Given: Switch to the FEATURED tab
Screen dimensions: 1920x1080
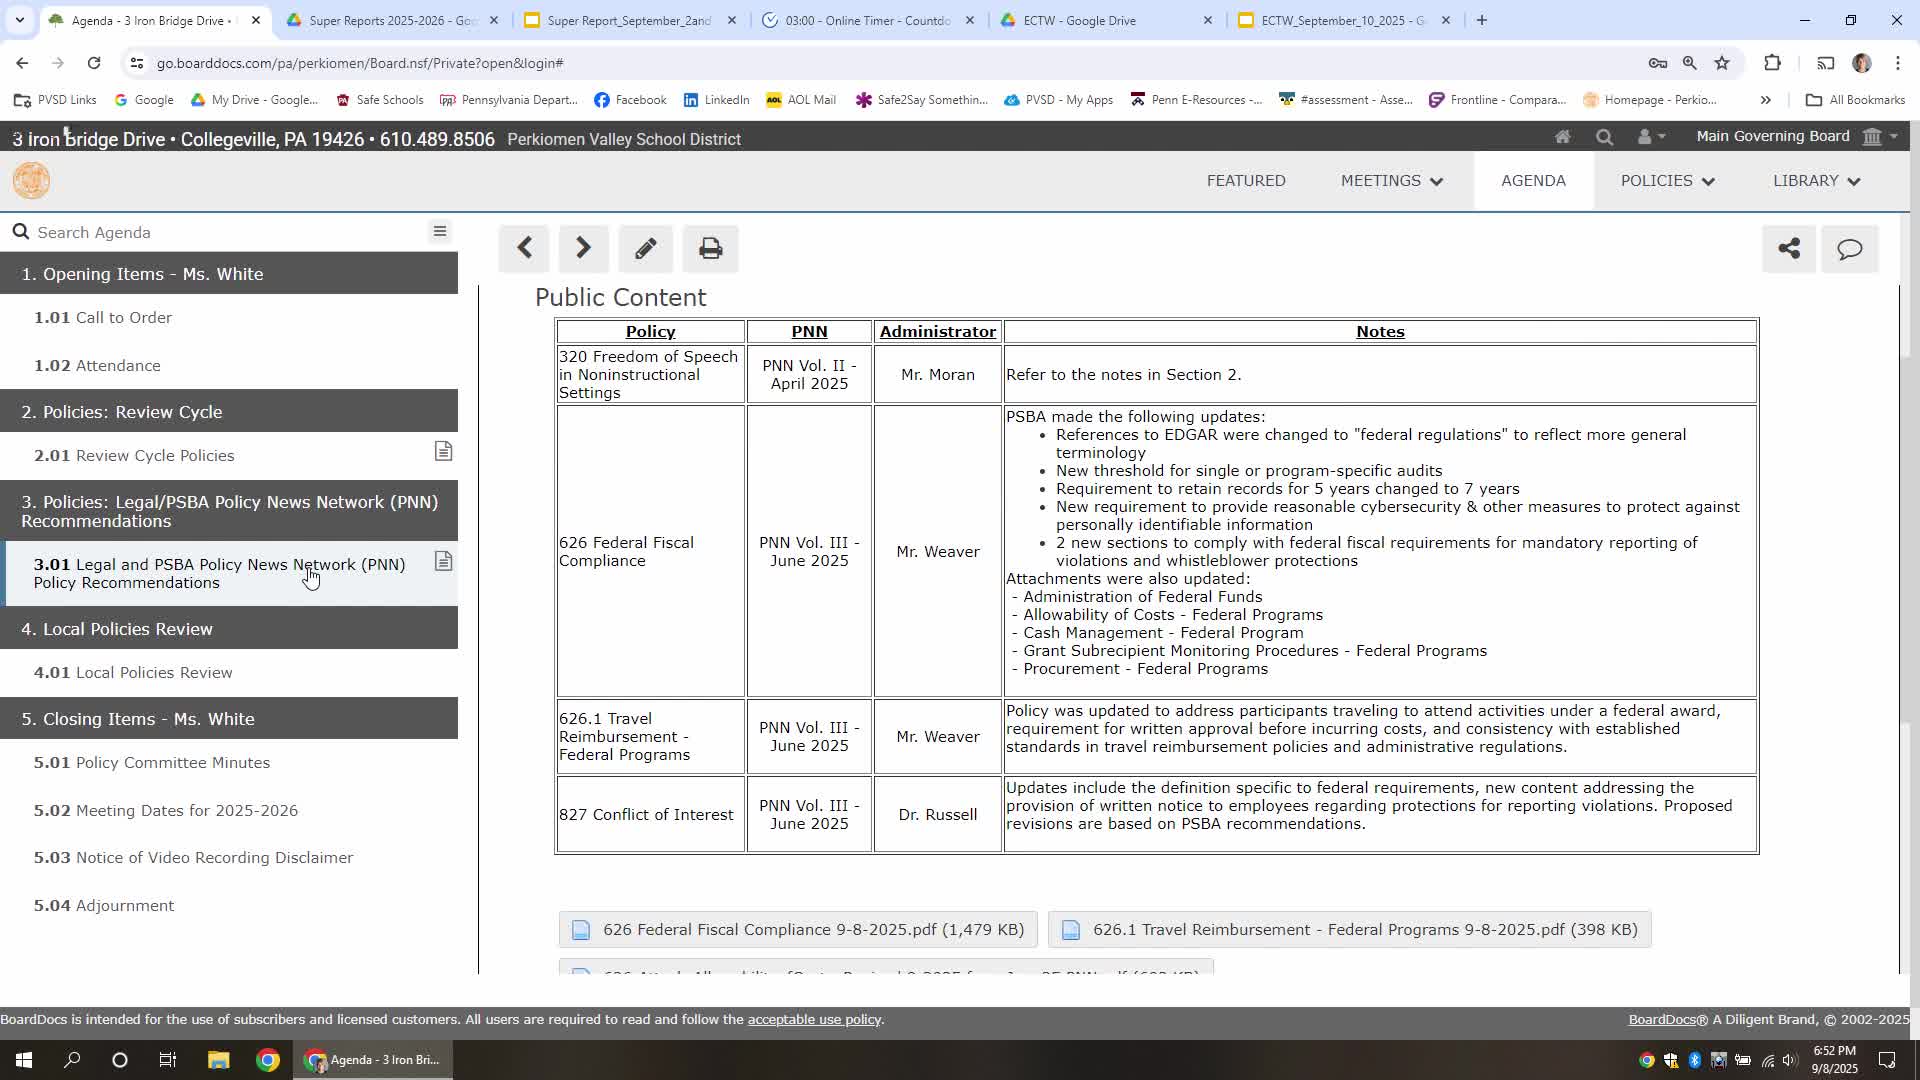Looking at the screenshot, I should click(x=1245, y=181).
